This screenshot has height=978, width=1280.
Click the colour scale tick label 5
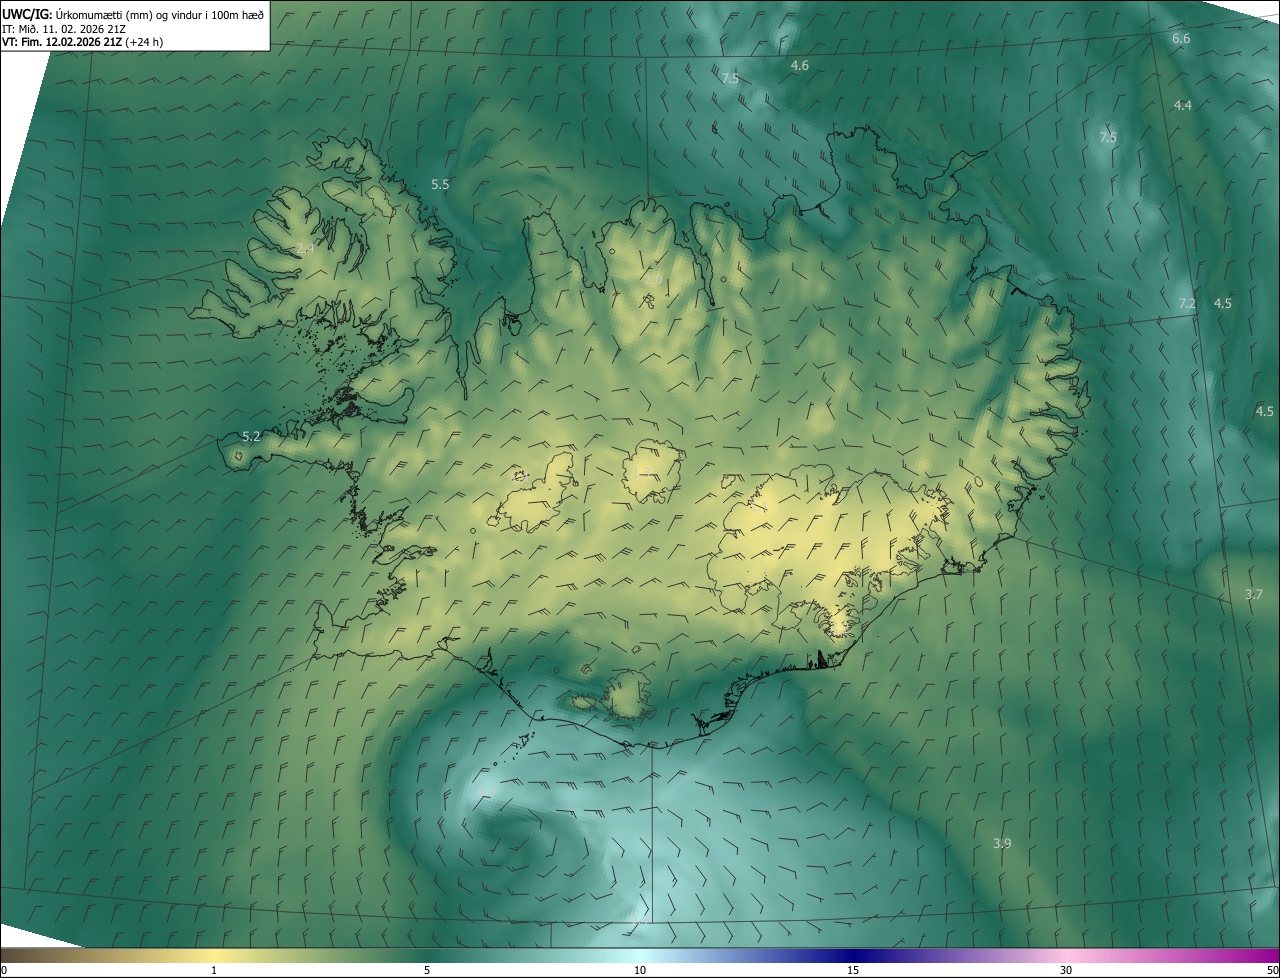click(427, 971)
